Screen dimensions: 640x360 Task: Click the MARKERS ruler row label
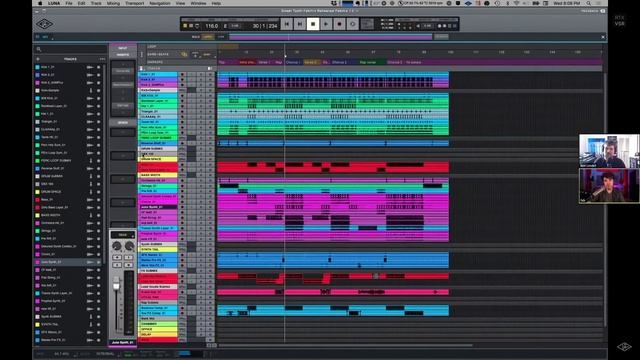pyautogui.click(x=155, y=62)
